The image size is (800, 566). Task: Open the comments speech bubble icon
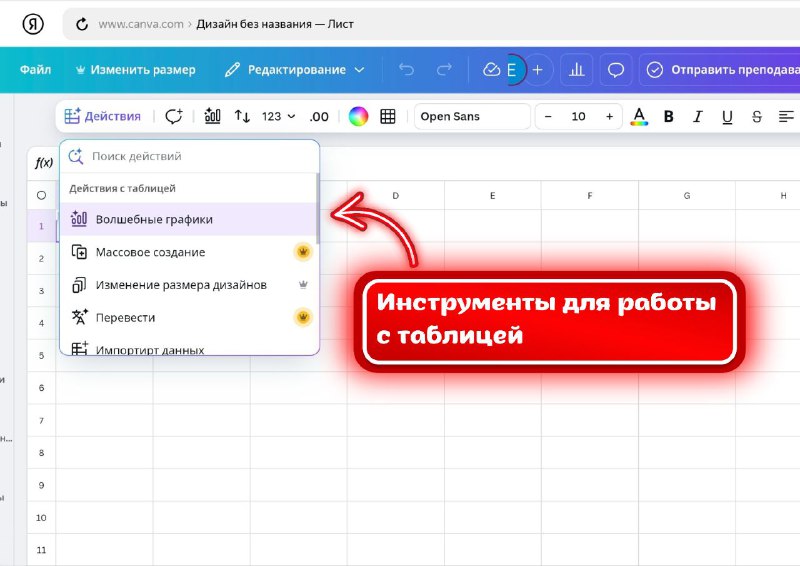click(x=616, y=69)
